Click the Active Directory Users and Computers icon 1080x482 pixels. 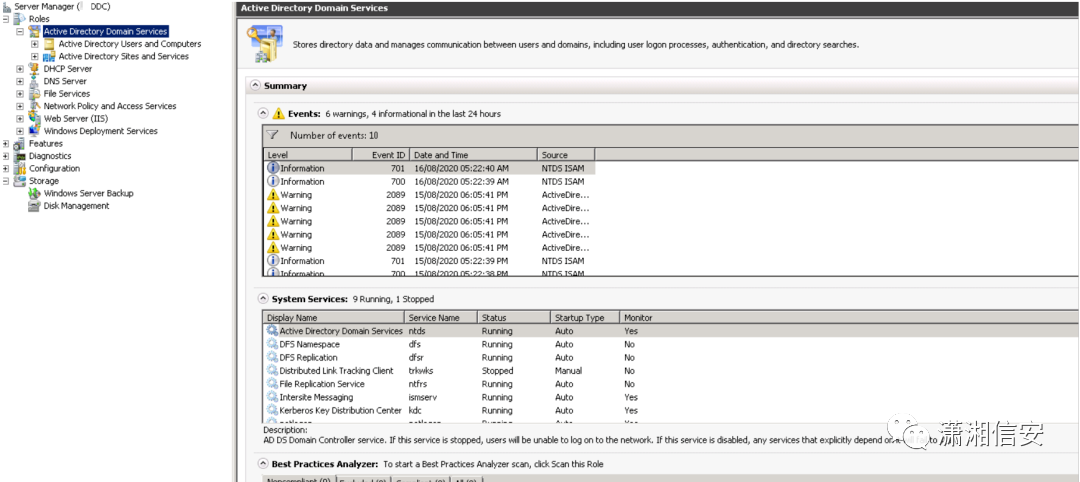point(50,44)
